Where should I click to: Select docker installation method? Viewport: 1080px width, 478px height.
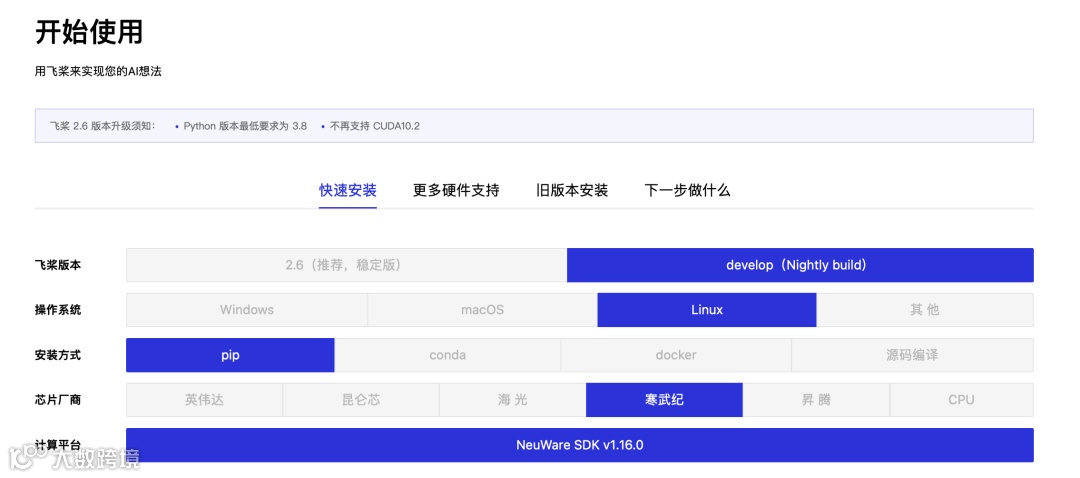(x=676, y=355)
